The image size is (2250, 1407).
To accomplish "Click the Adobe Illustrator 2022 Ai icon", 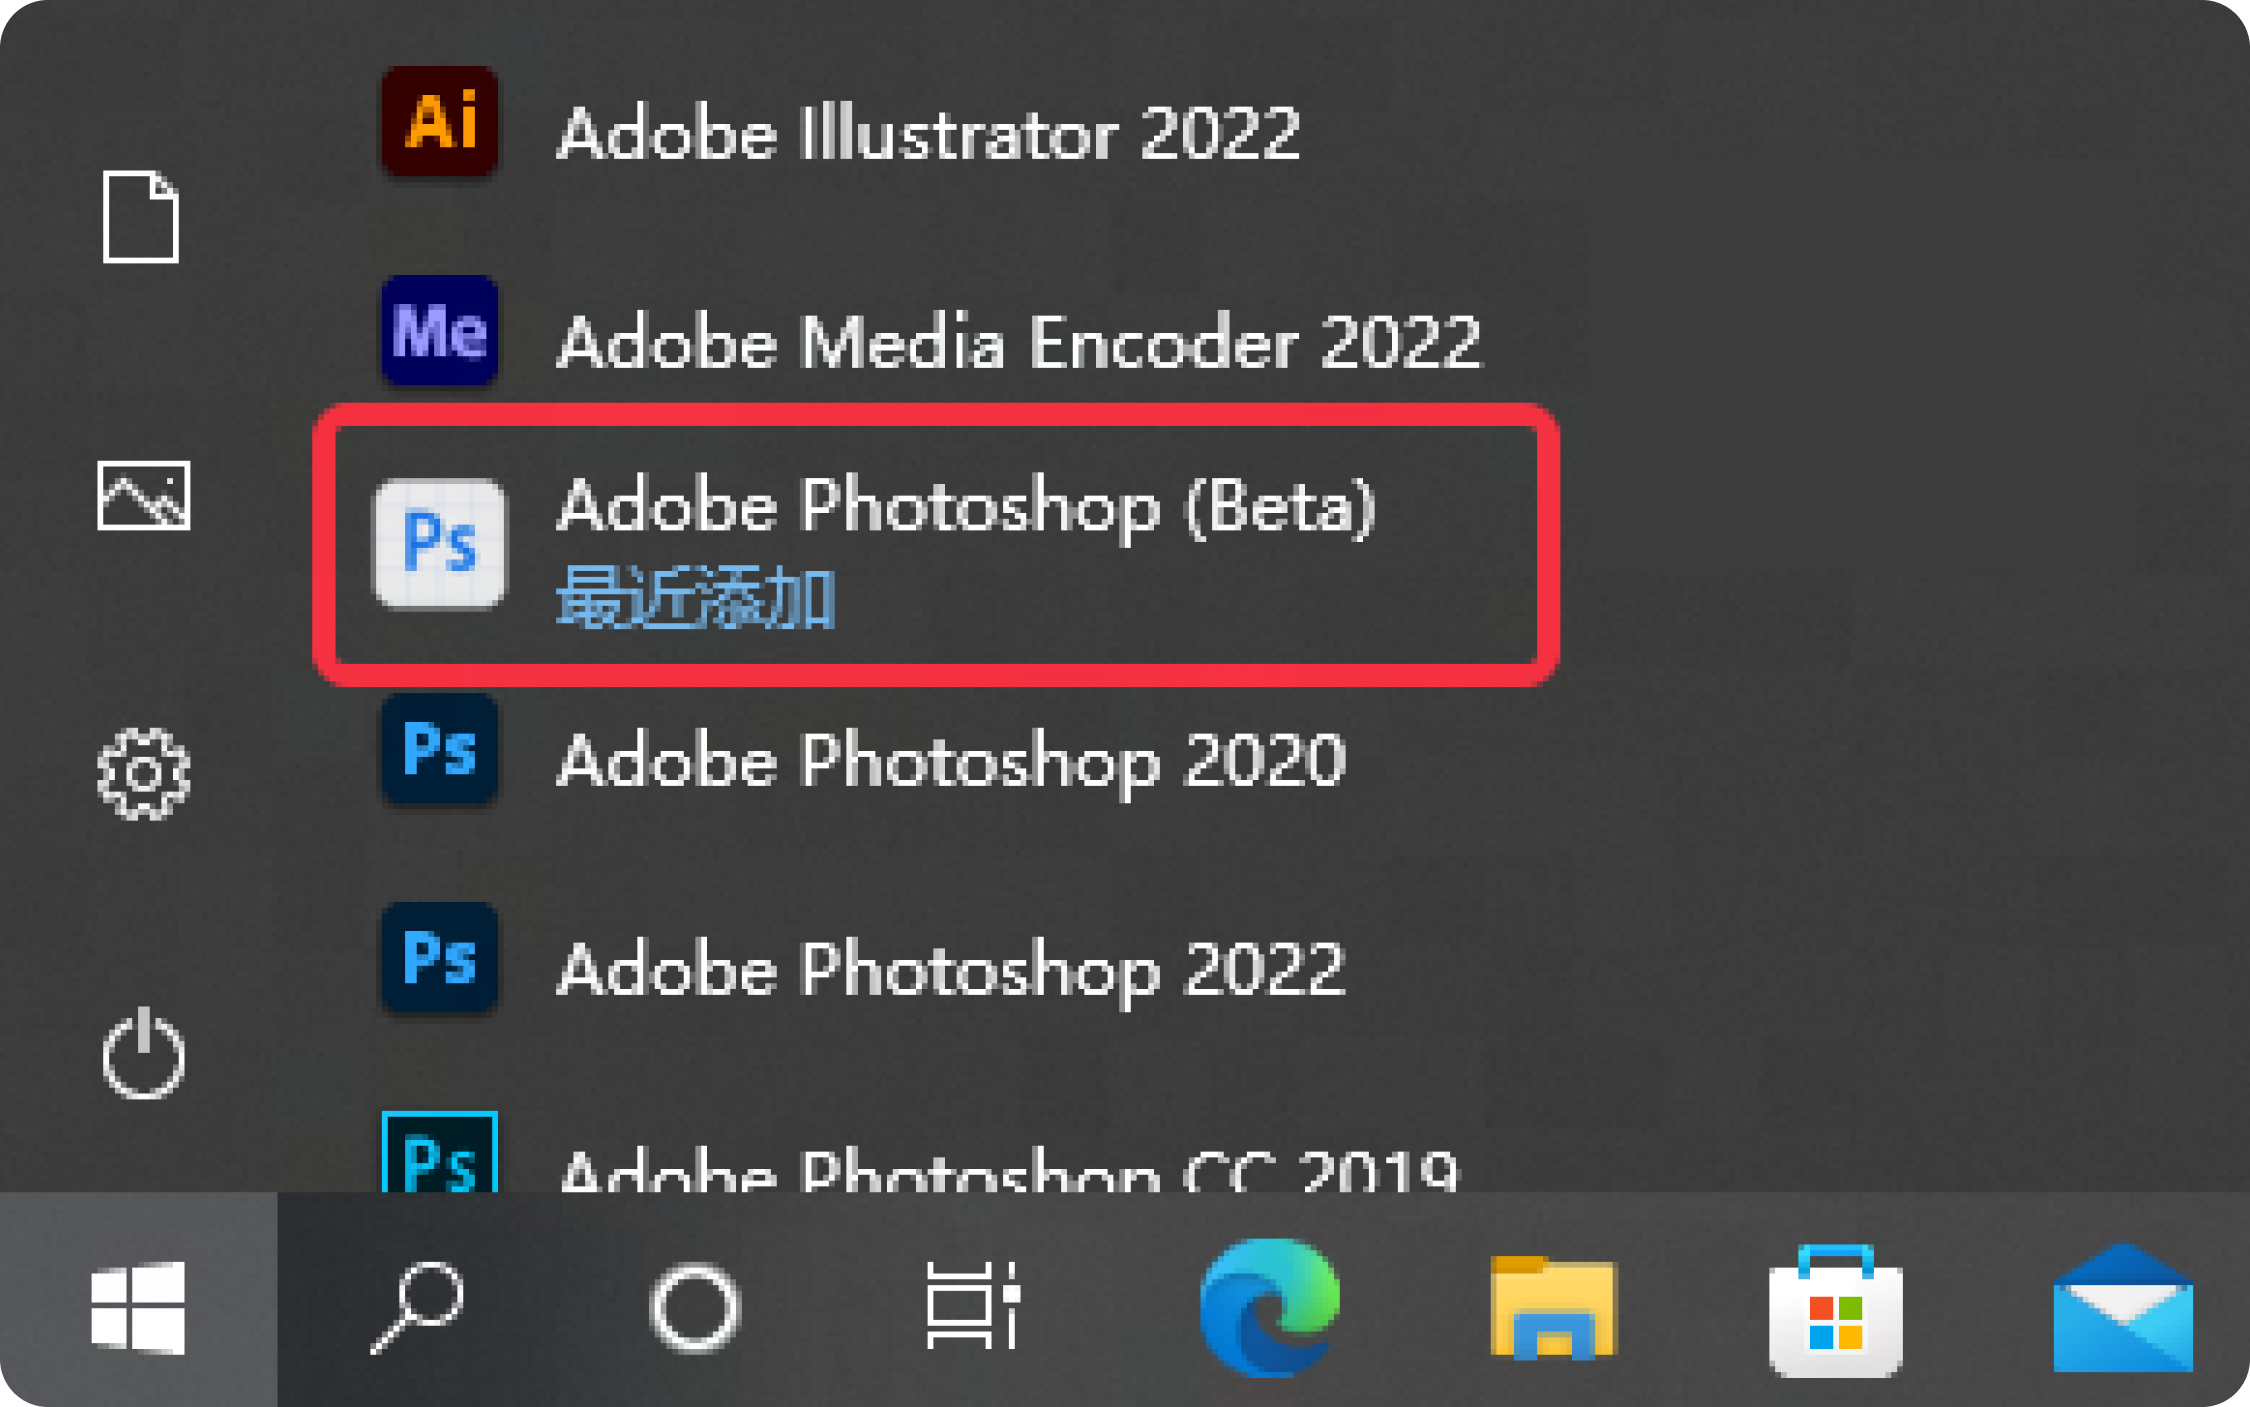I will [439, 122].
